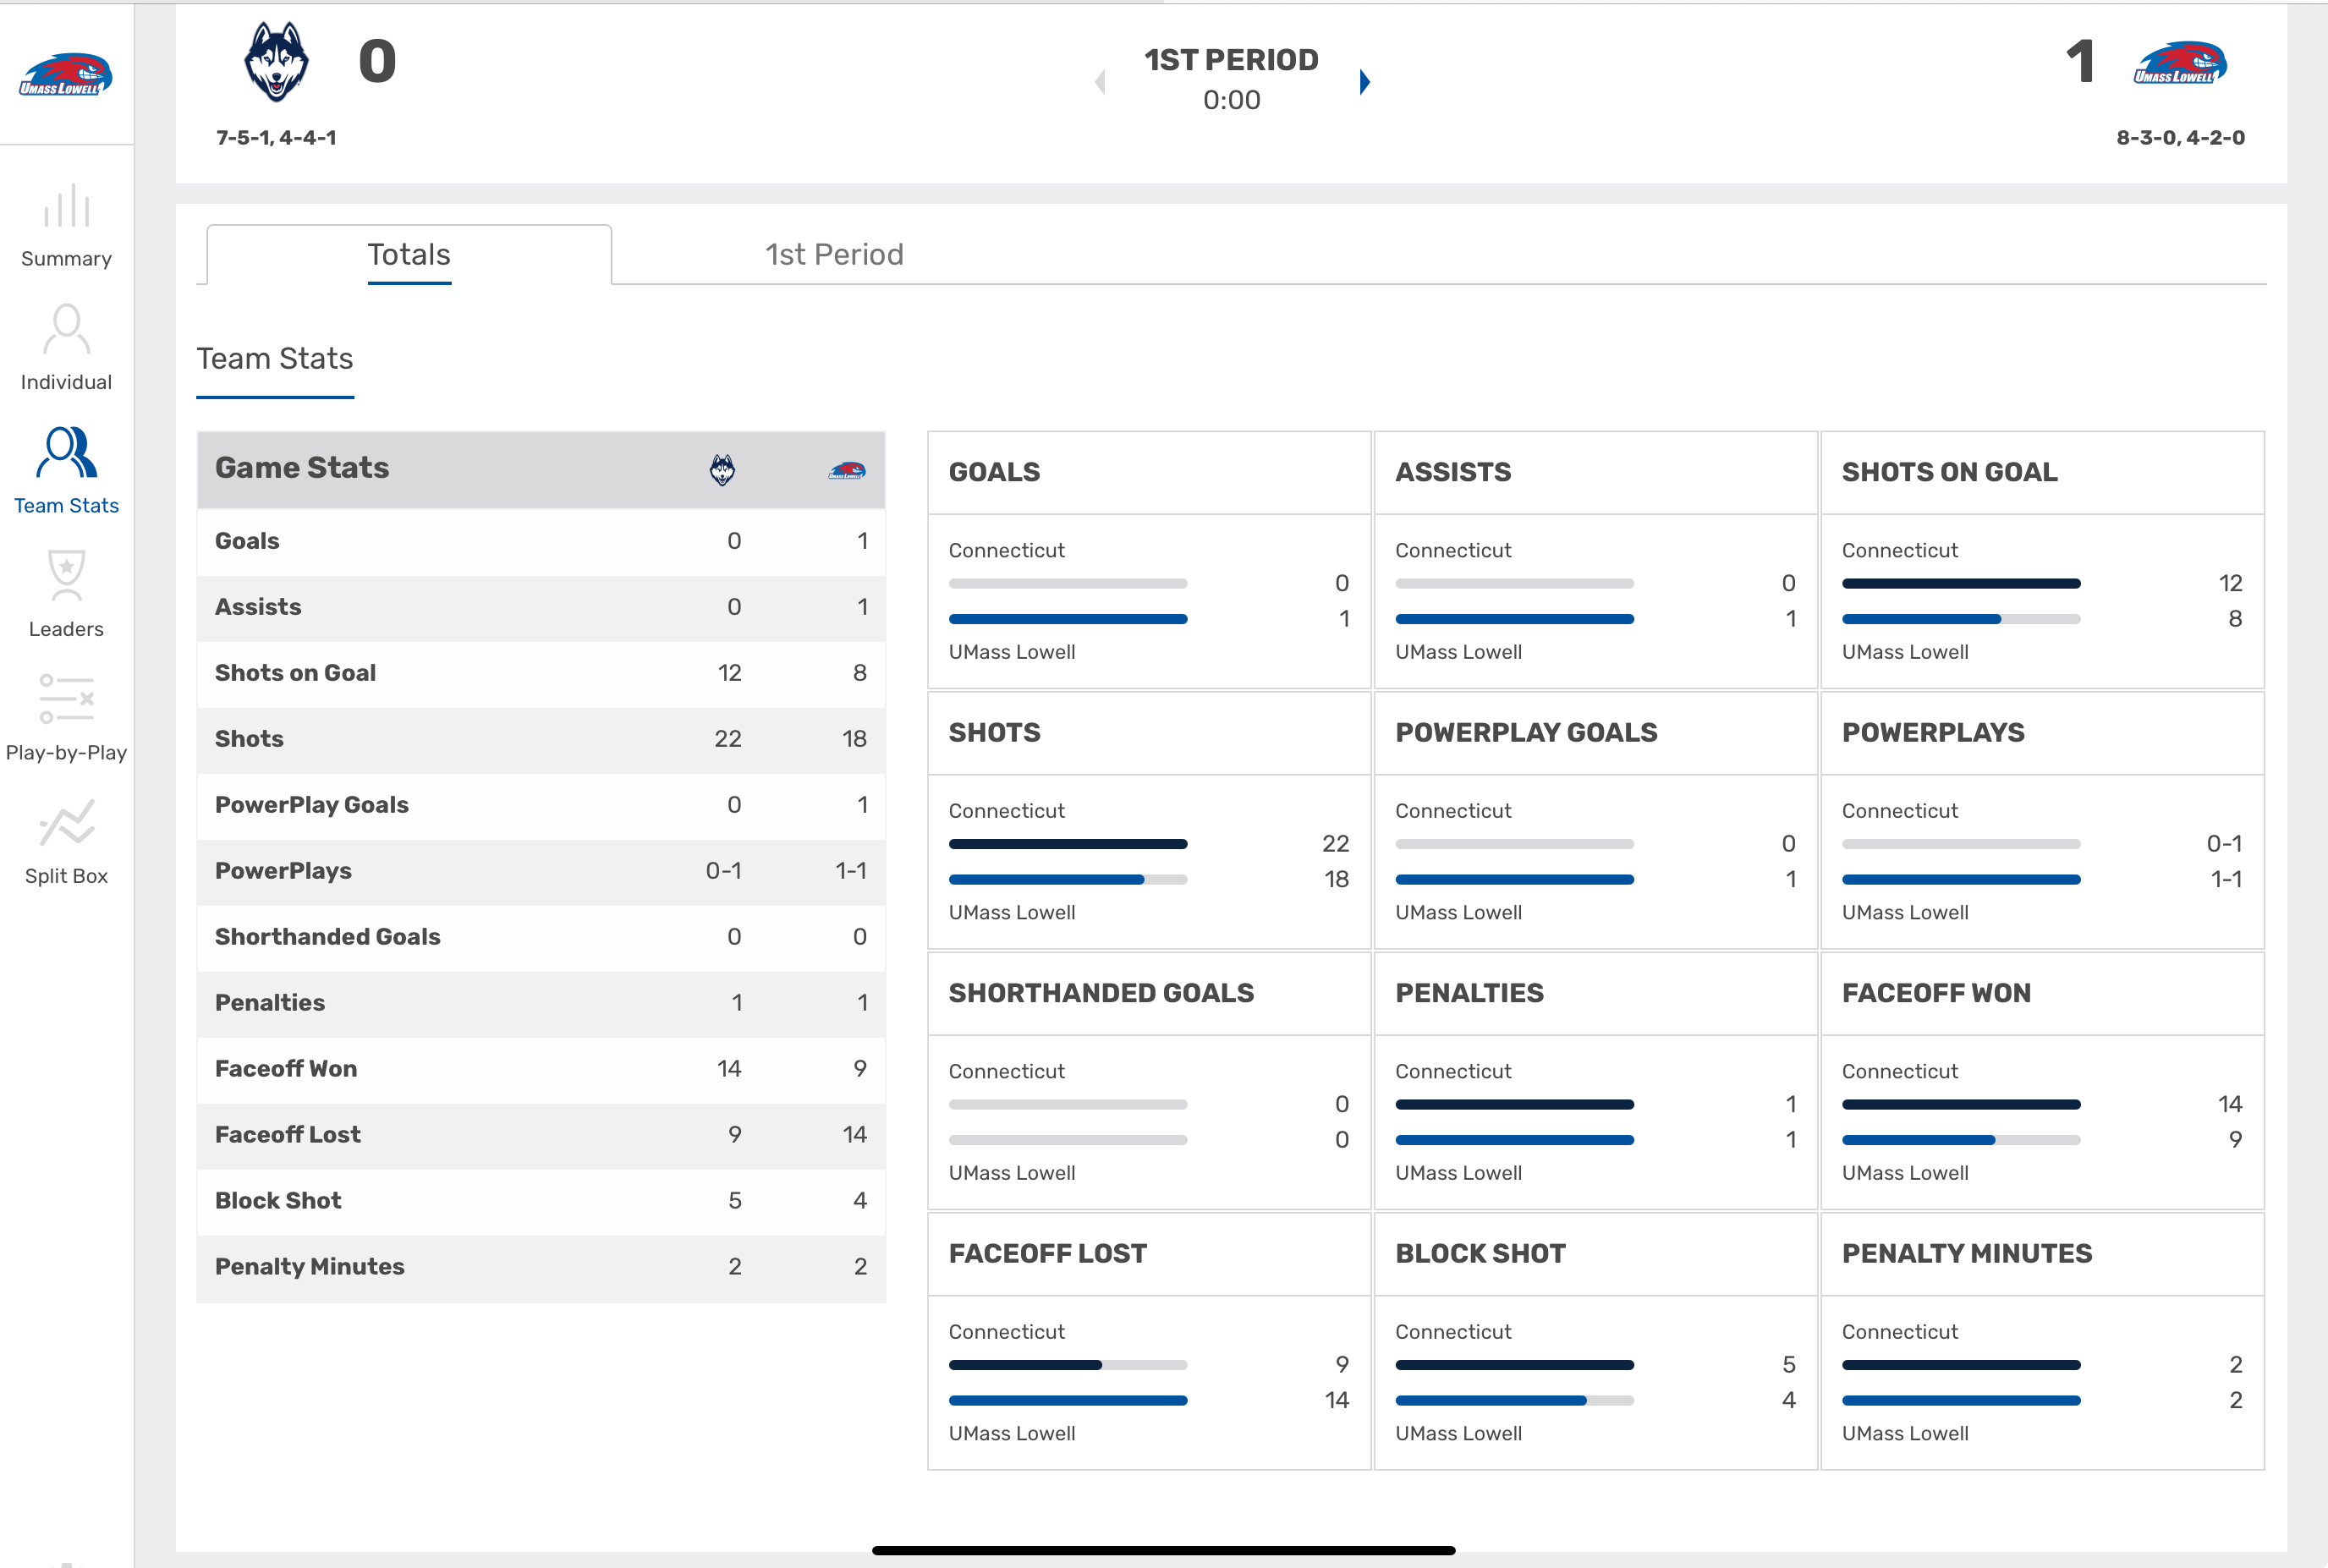Viewport: 2328px width, 1568px height.
Task: Click UMass Lowell's score 1 in scoreboard
Action: coord(2081,62)
